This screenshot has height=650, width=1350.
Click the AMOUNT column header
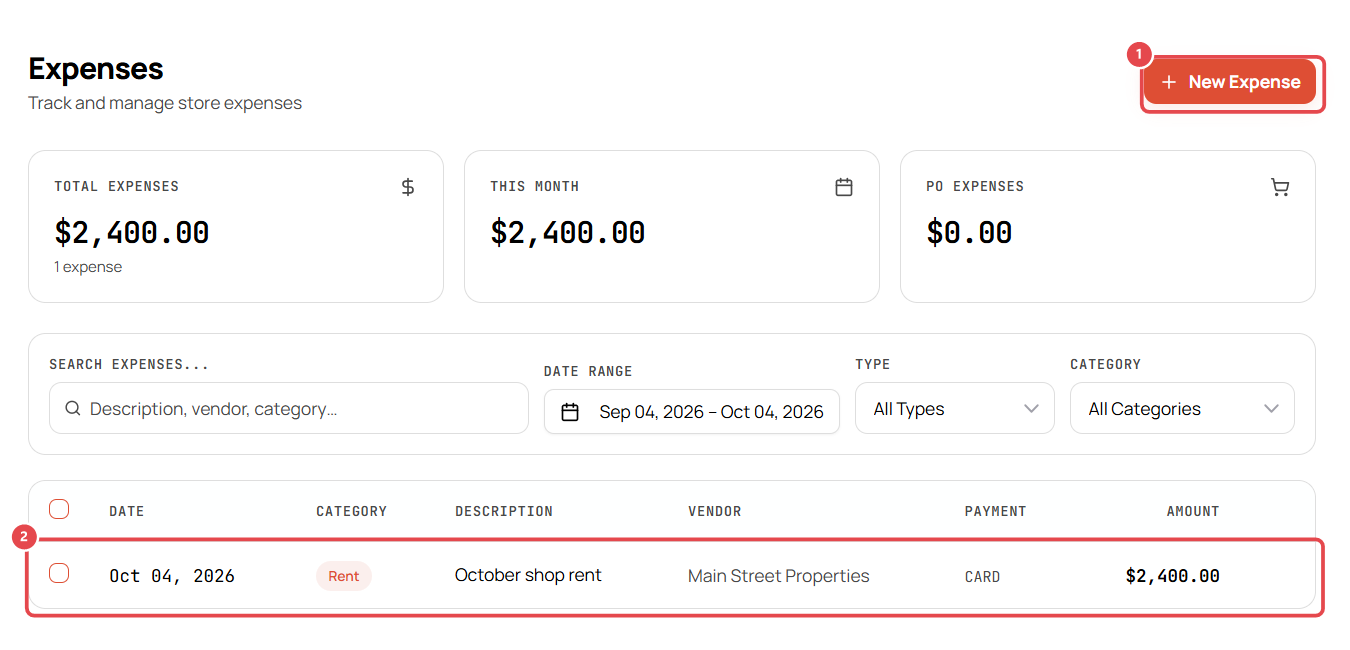click(1193, 511)
